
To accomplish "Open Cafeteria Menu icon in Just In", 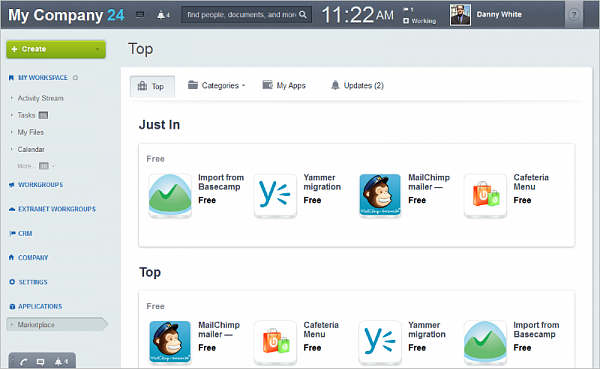I will [485, 196].
